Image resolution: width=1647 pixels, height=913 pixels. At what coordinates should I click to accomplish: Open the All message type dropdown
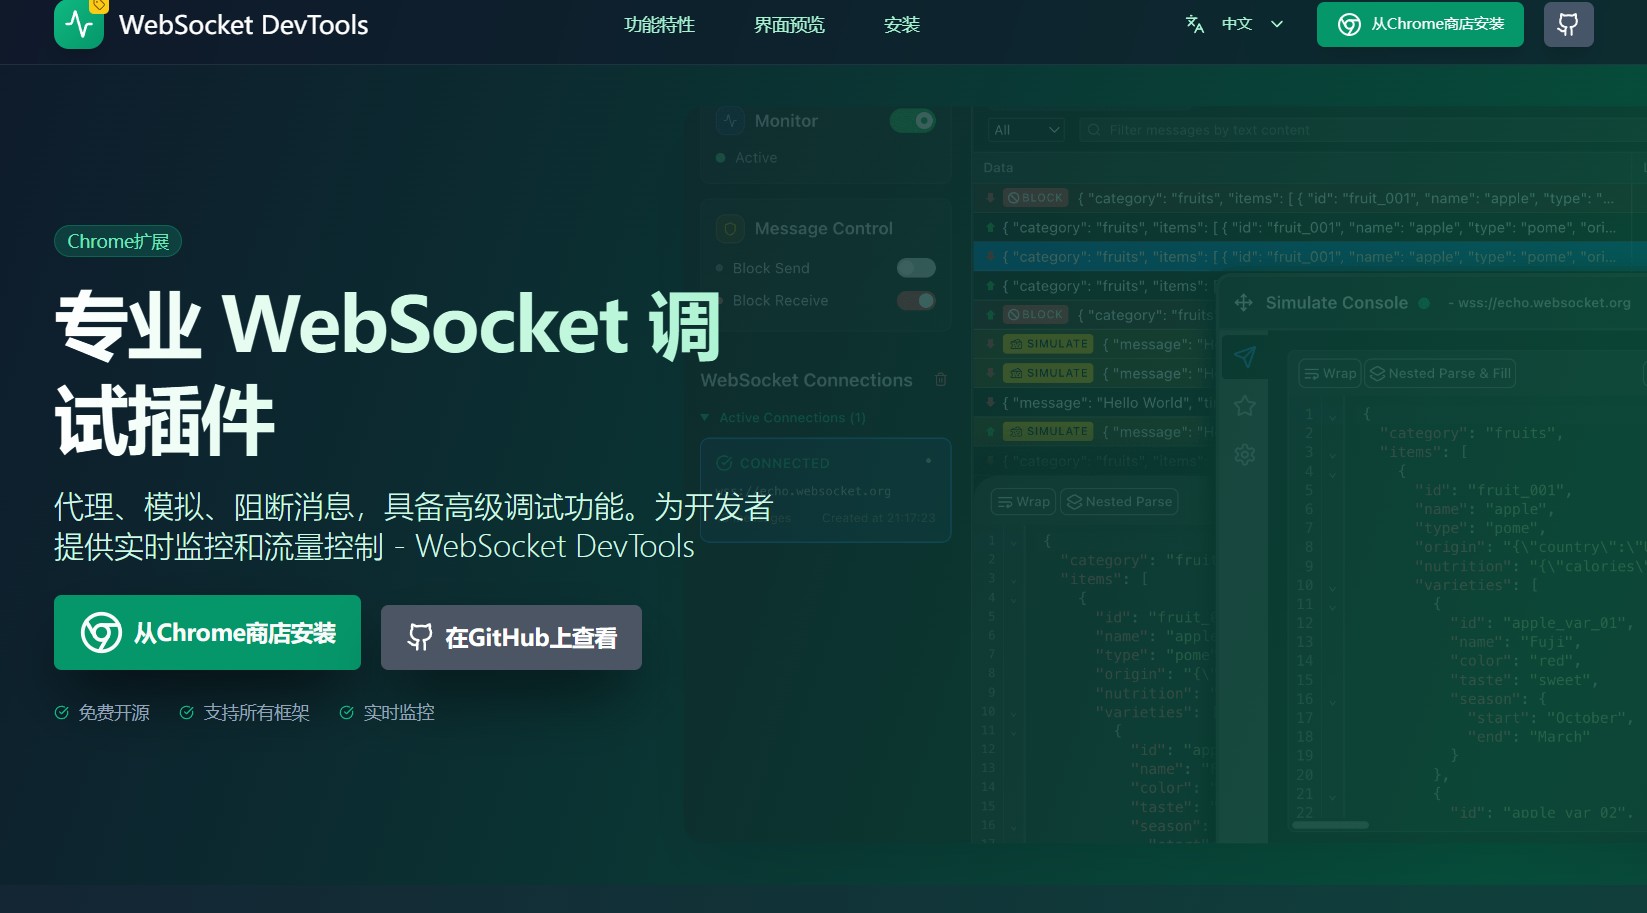1026,130
